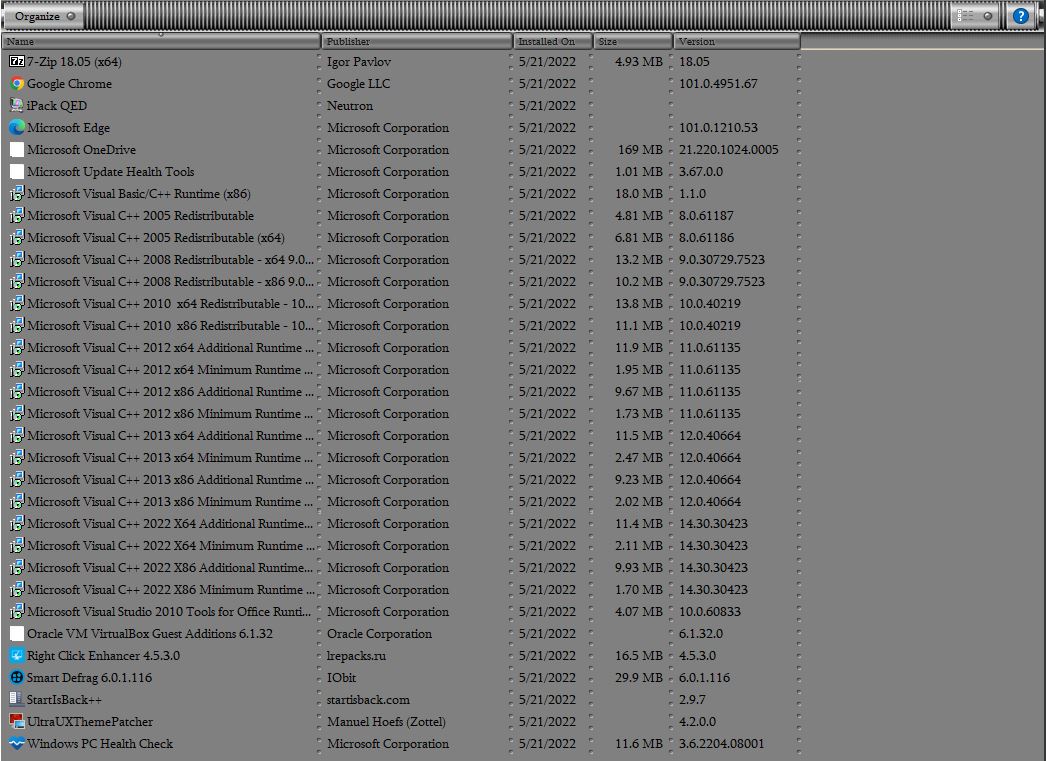This screenshot has height=761, width=1046.
Task: Click "Microsoft Visual C++ 2012 x86 Additional Runtime" name
Action: [170, 392]
